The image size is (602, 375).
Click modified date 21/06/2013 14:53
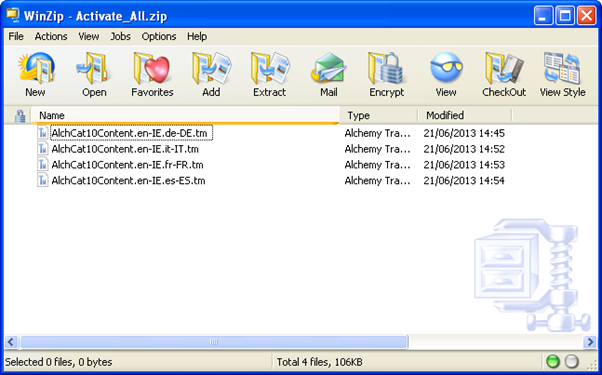coord(464,165)
